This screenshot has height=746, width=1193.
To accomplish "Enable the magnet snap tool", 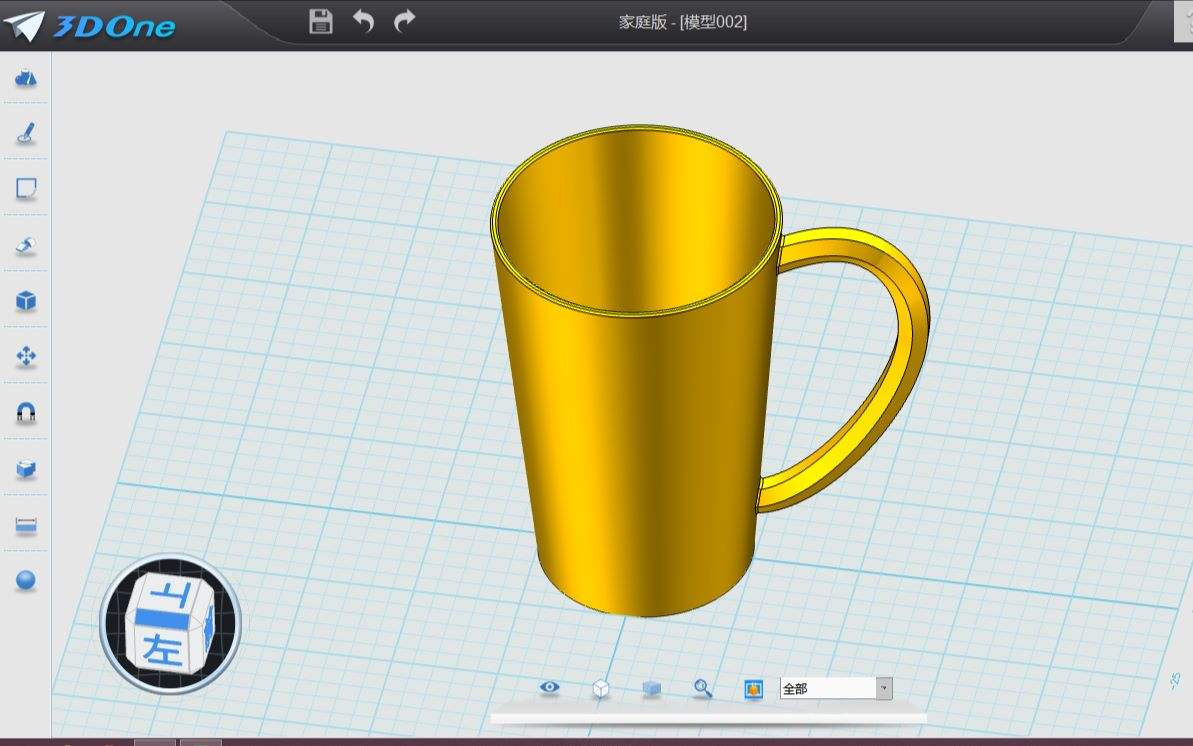I will pos(26,413).
